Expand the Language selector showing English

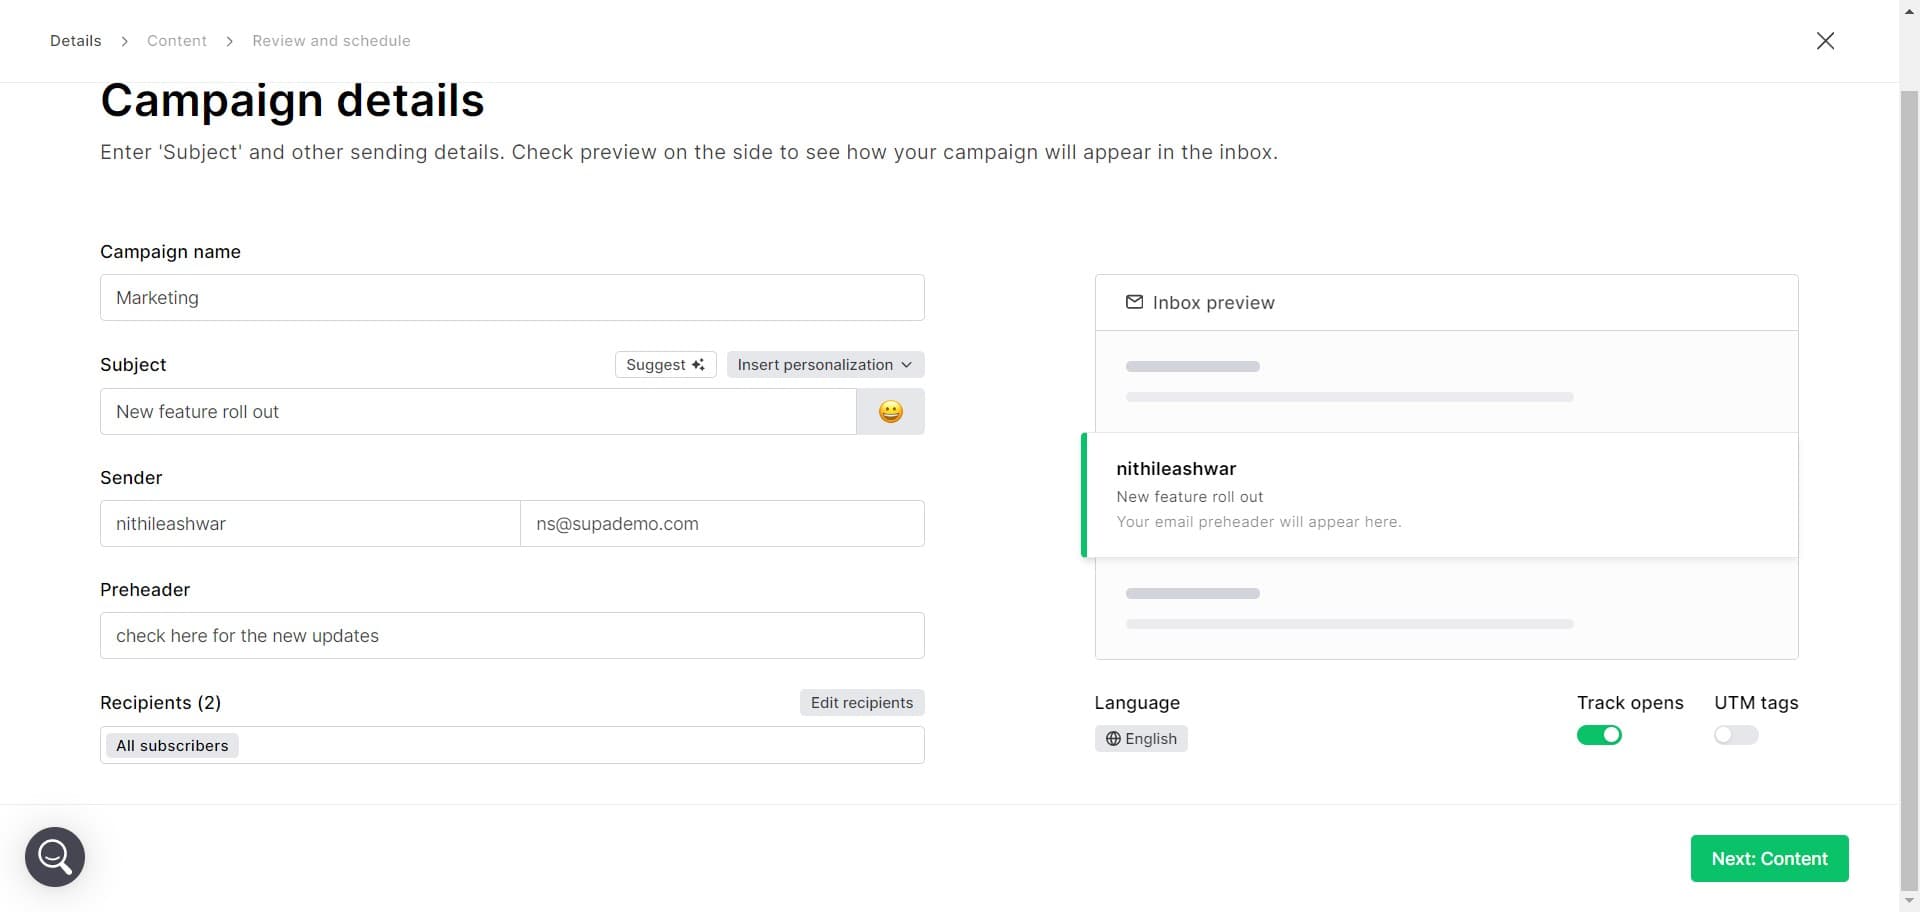tap(1141, 738)
